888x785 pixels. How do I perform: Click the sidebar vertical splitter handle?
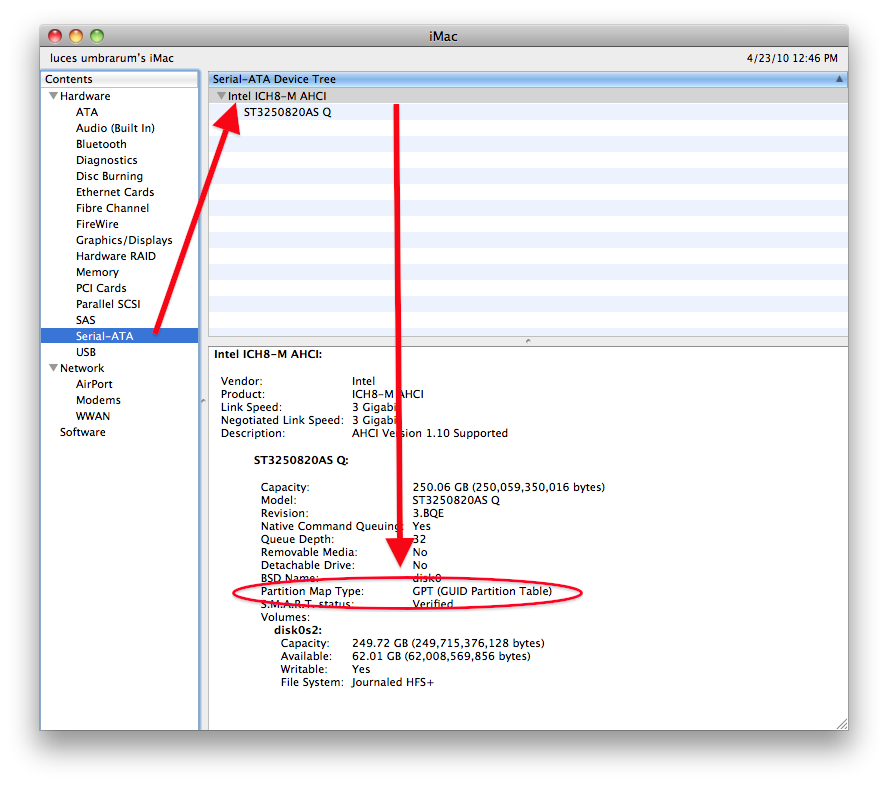pyautogui.click(x=203, y=401)
